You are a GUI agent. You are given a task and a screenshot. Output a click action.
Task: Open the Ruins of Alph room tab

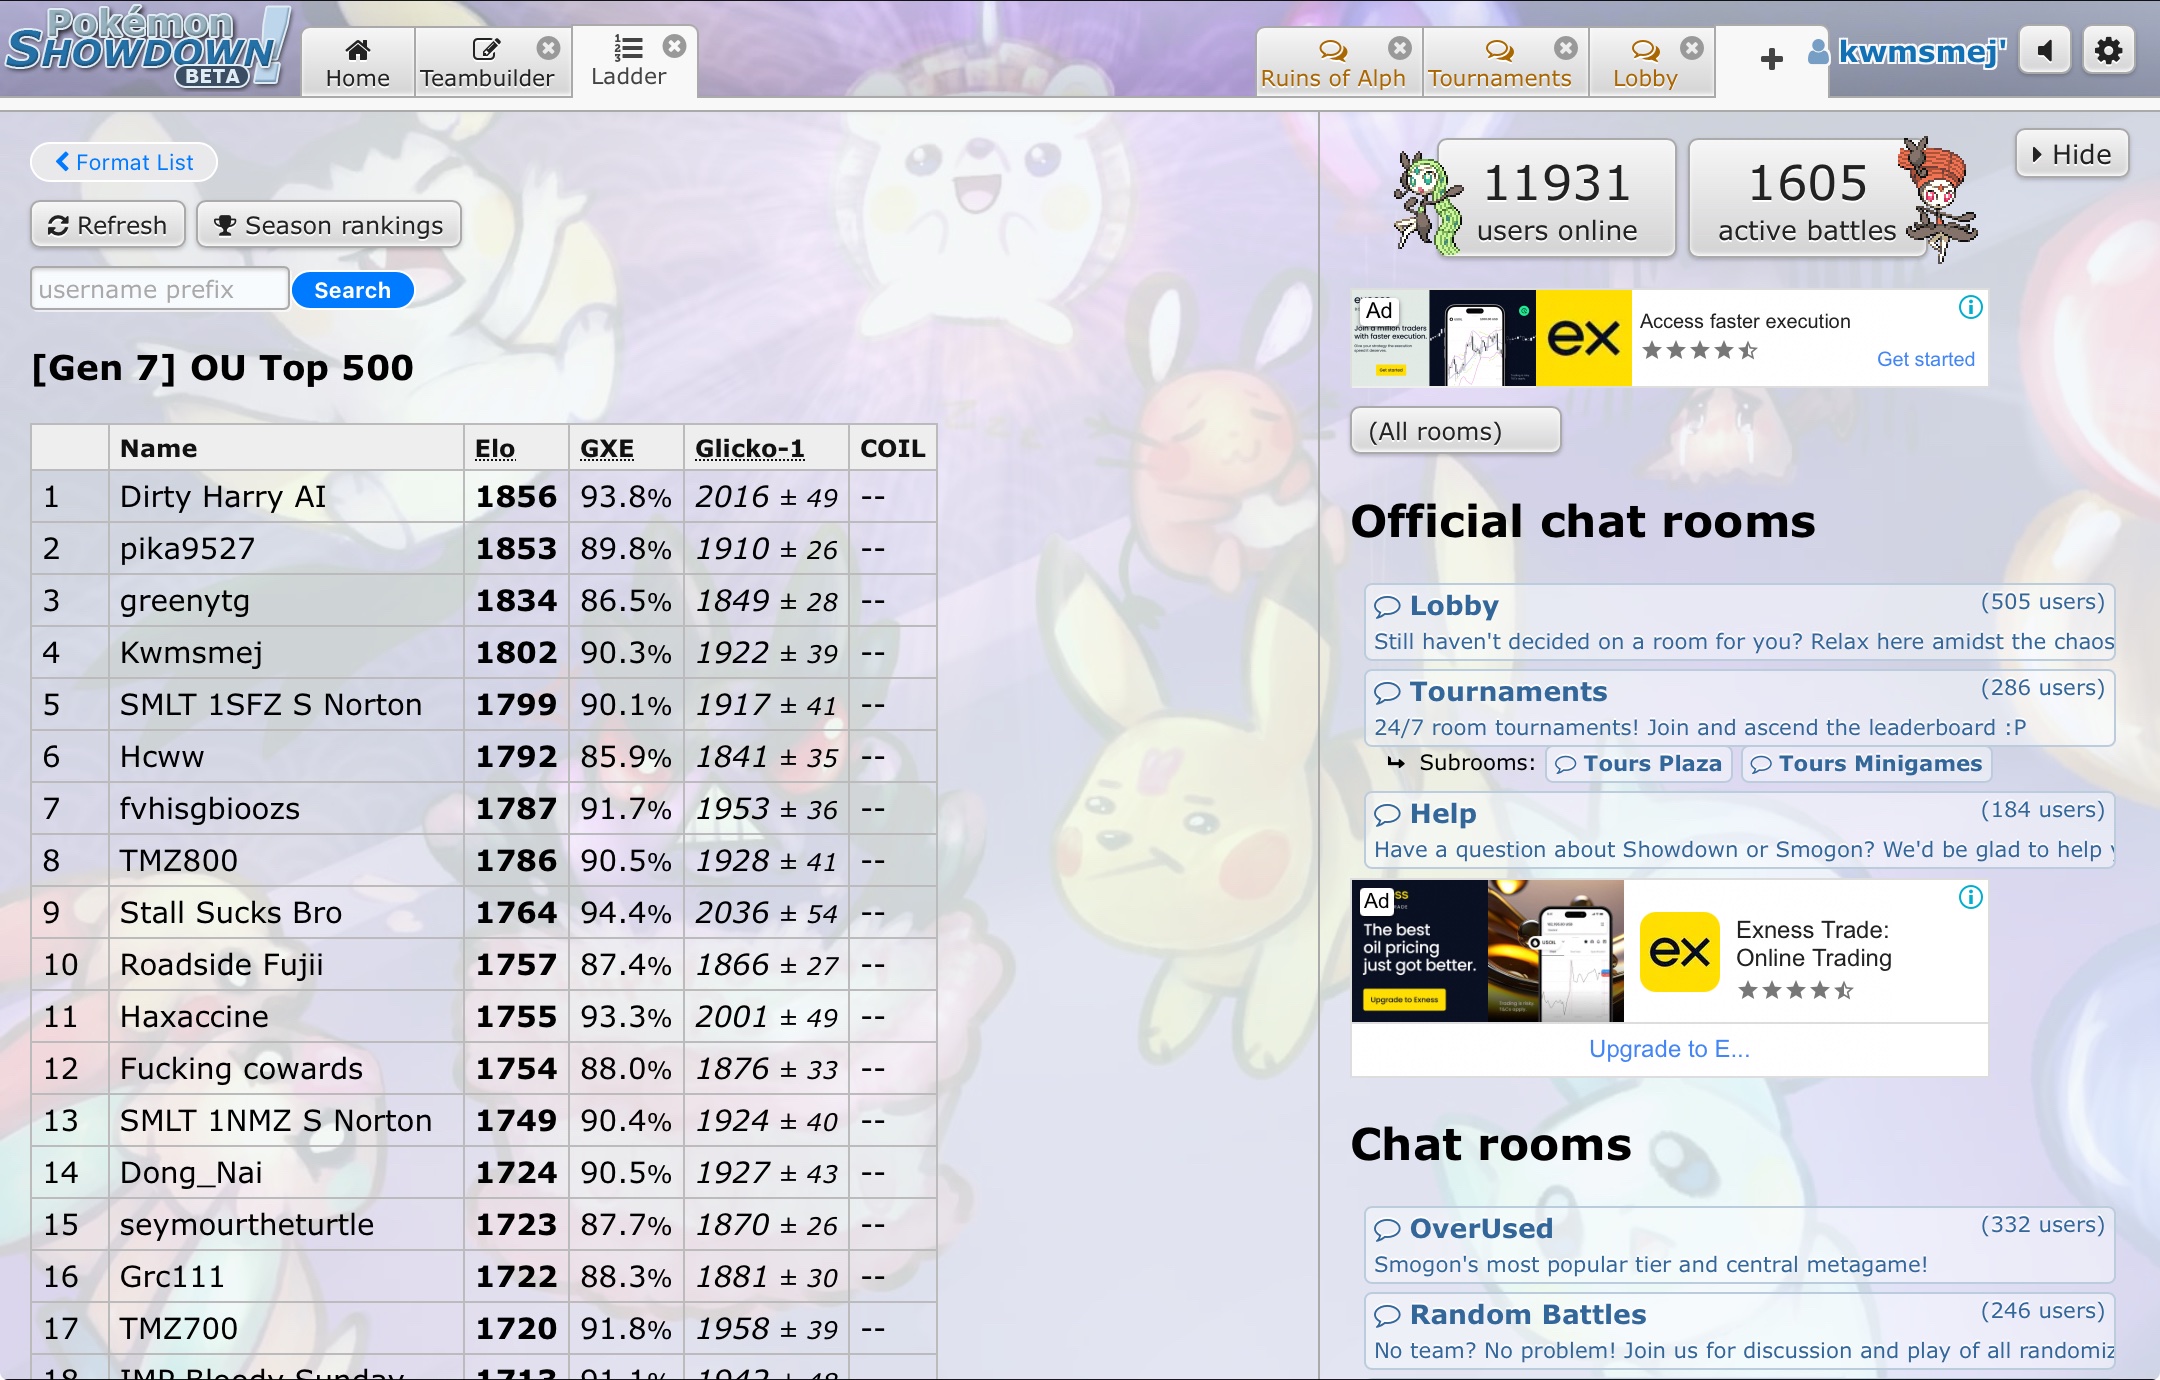coord(1333,63)
